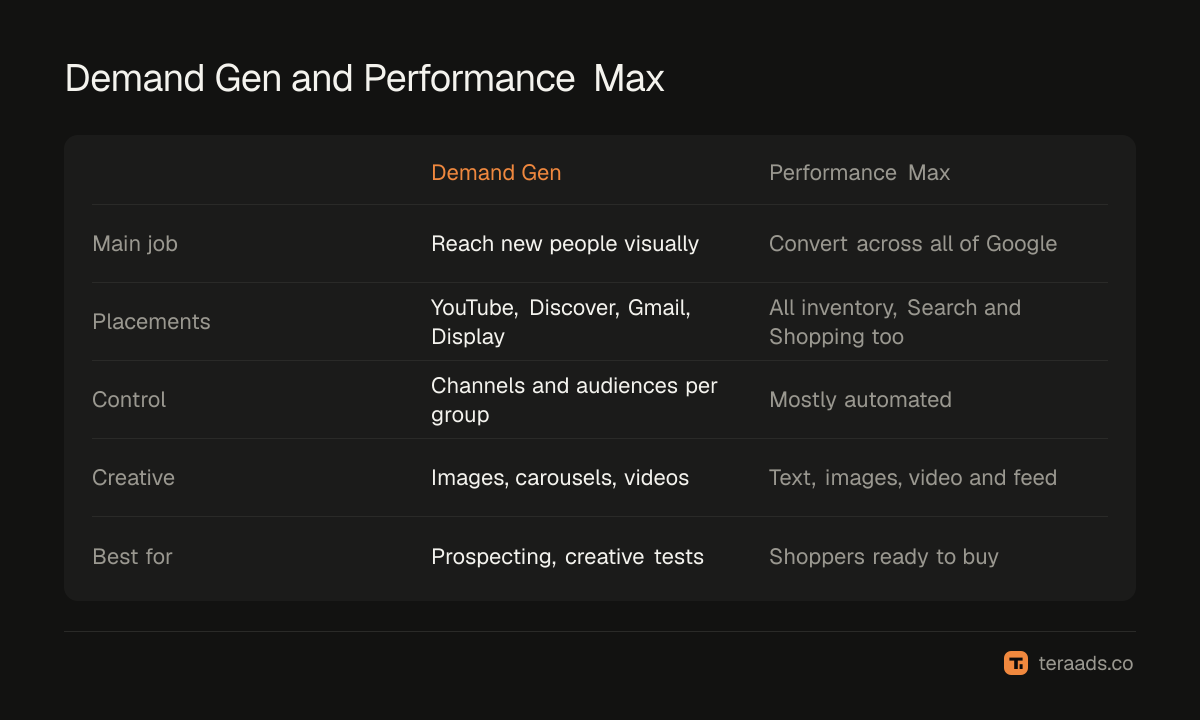Viewport: 1200px width, 720px height.
Task: Select the 'Control' row label
Action: coord(129,400)
